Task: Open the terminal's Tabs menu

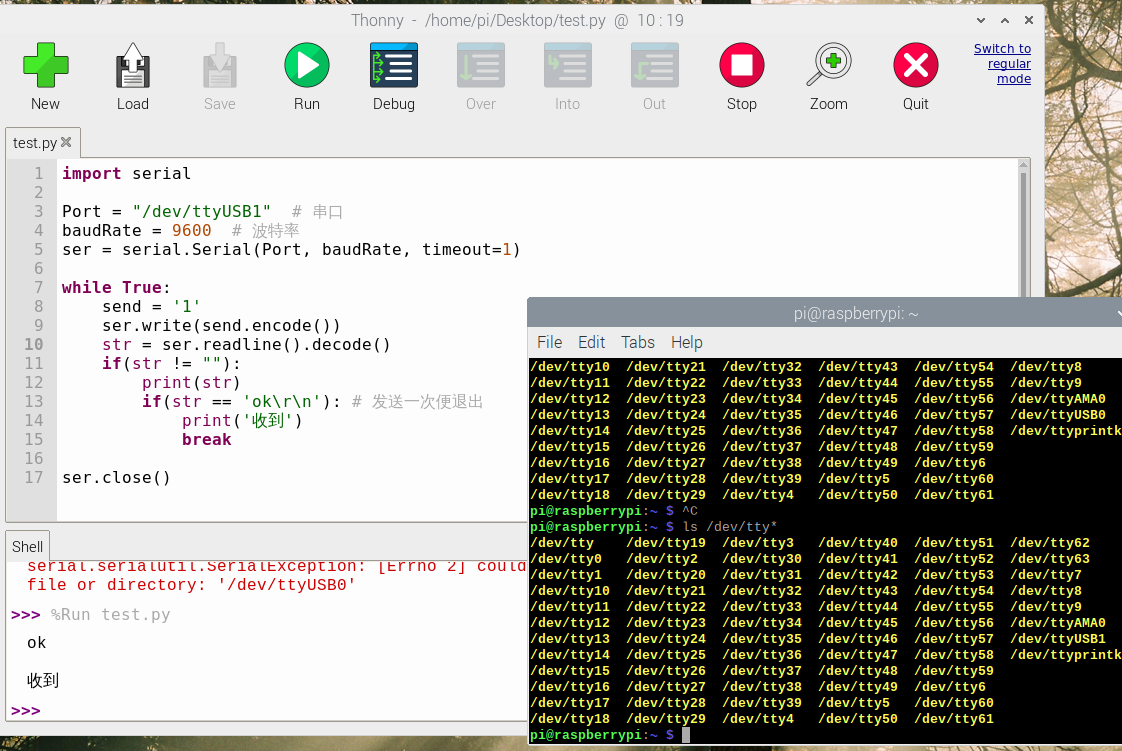Action: click(x=638, y=342)
